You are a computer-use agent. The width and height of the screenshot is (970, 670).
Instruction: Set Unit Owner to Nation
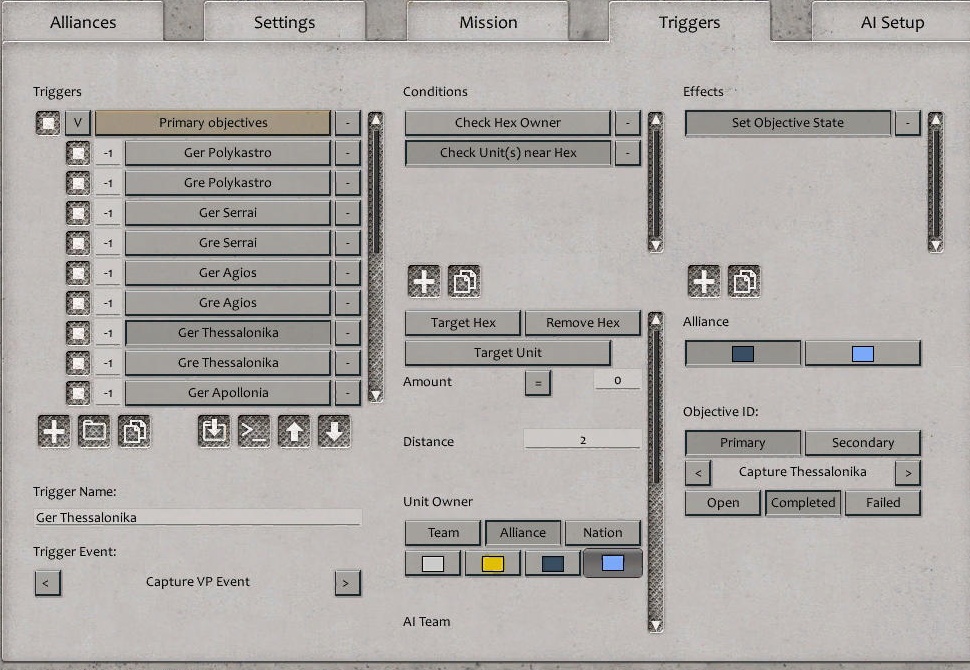603,533
